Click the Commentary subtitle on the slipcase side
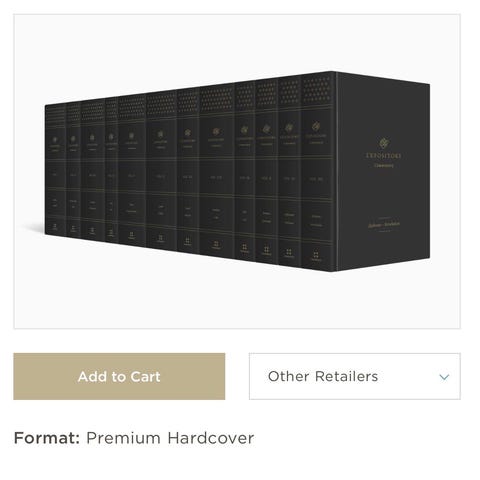This screenshot has height=480, width=480. [383, 165]
